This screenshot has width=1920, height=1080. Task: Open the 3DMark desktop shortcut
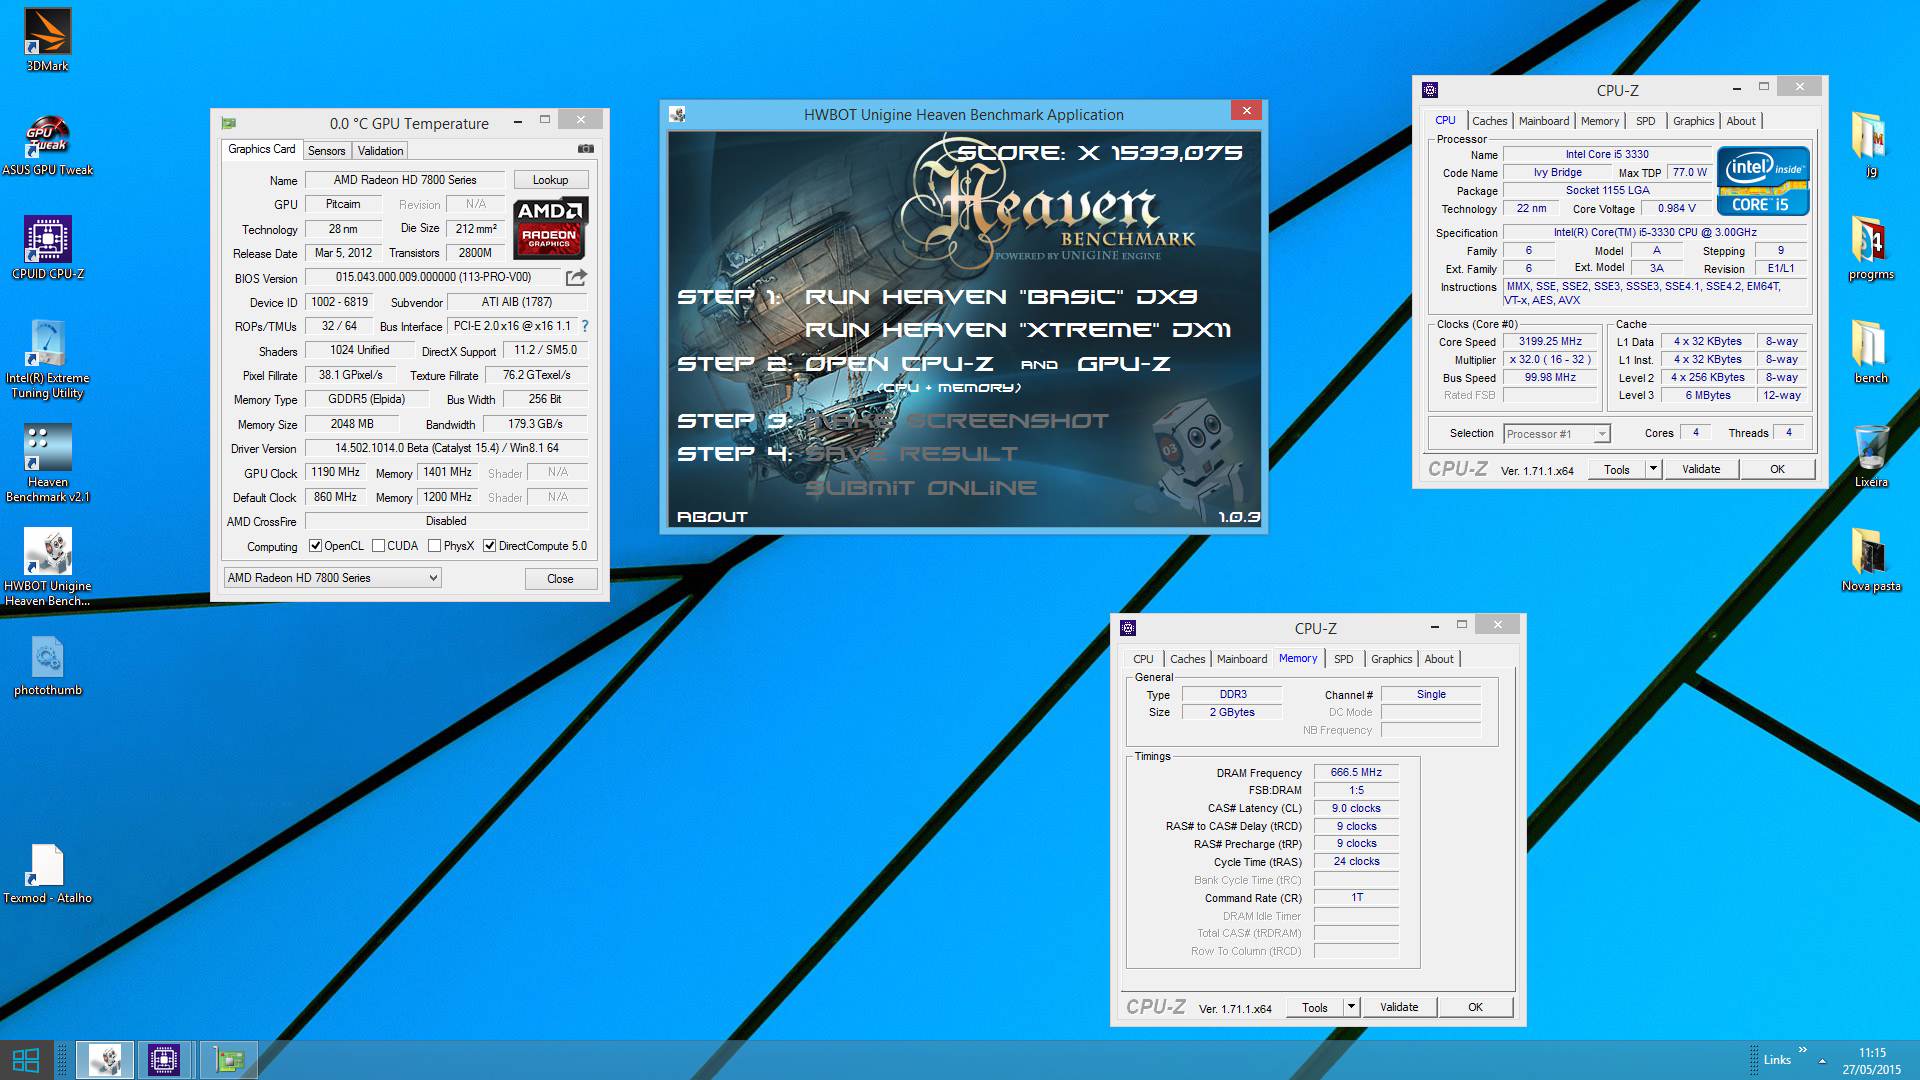(x=47, y=40)
